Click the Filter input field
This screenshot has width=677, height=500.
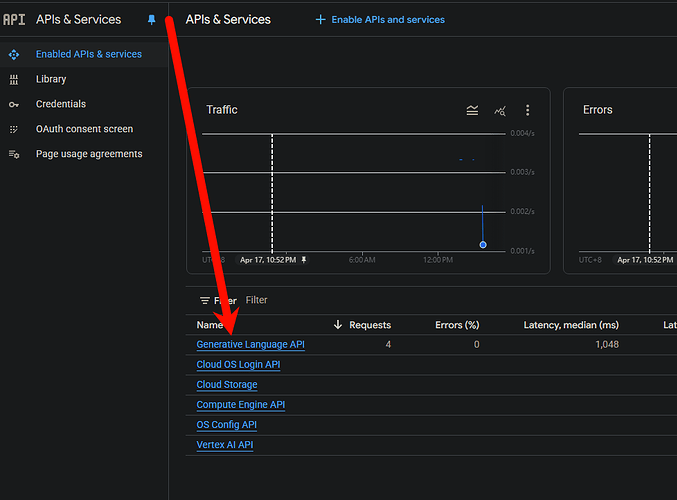click(256, 300)
